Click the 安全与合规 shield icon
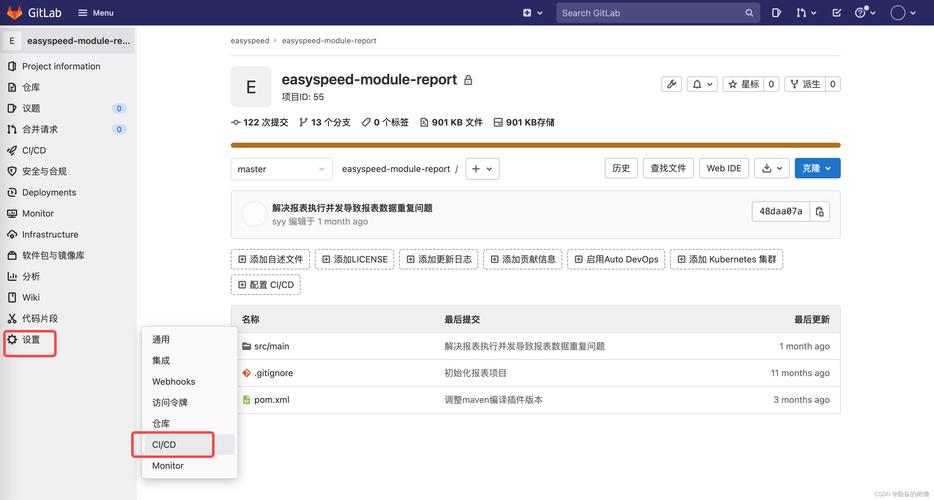The width and height of the screenshot is (934, 500). click(12, 171)
